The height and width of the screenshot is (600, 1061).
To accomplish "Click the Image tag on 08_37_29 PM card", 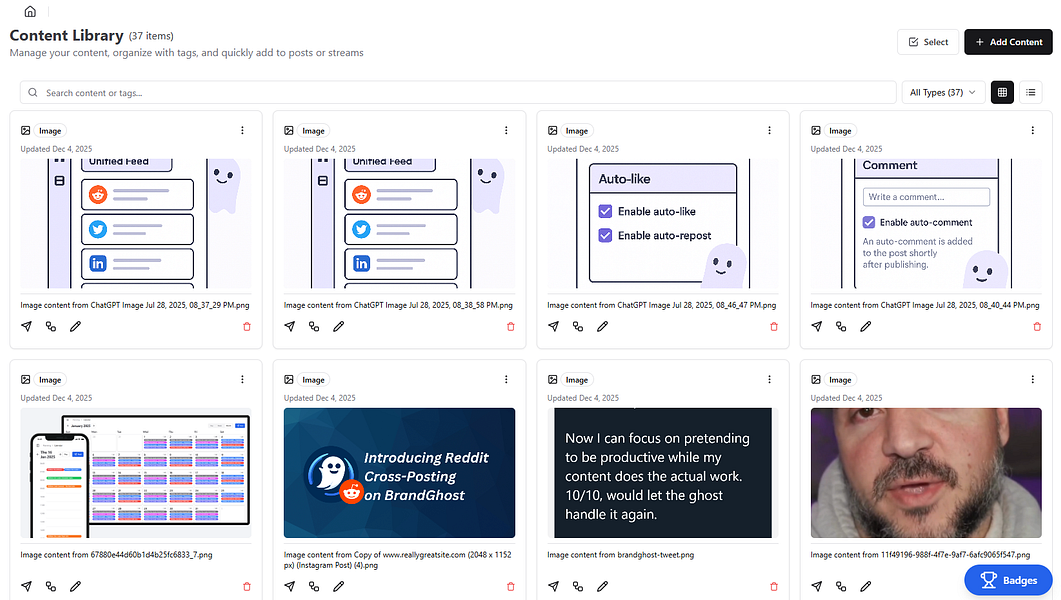I will [x=49, y=131].
